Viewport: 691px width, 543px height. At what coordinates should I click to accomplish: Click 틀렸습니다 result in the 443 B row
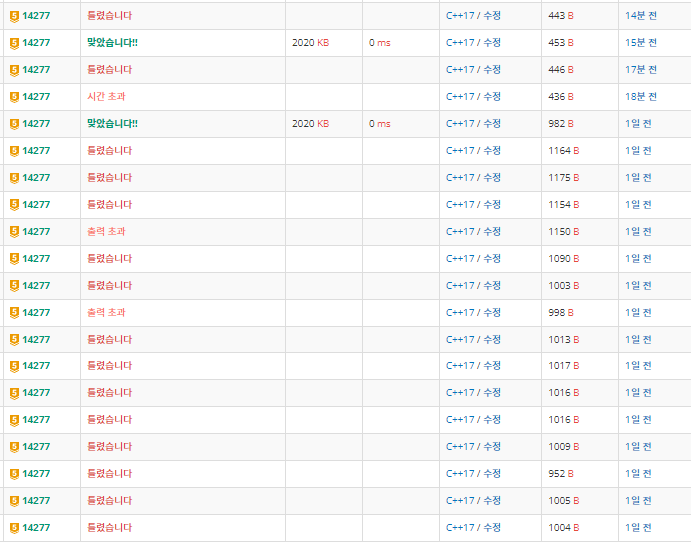[109, 16]
